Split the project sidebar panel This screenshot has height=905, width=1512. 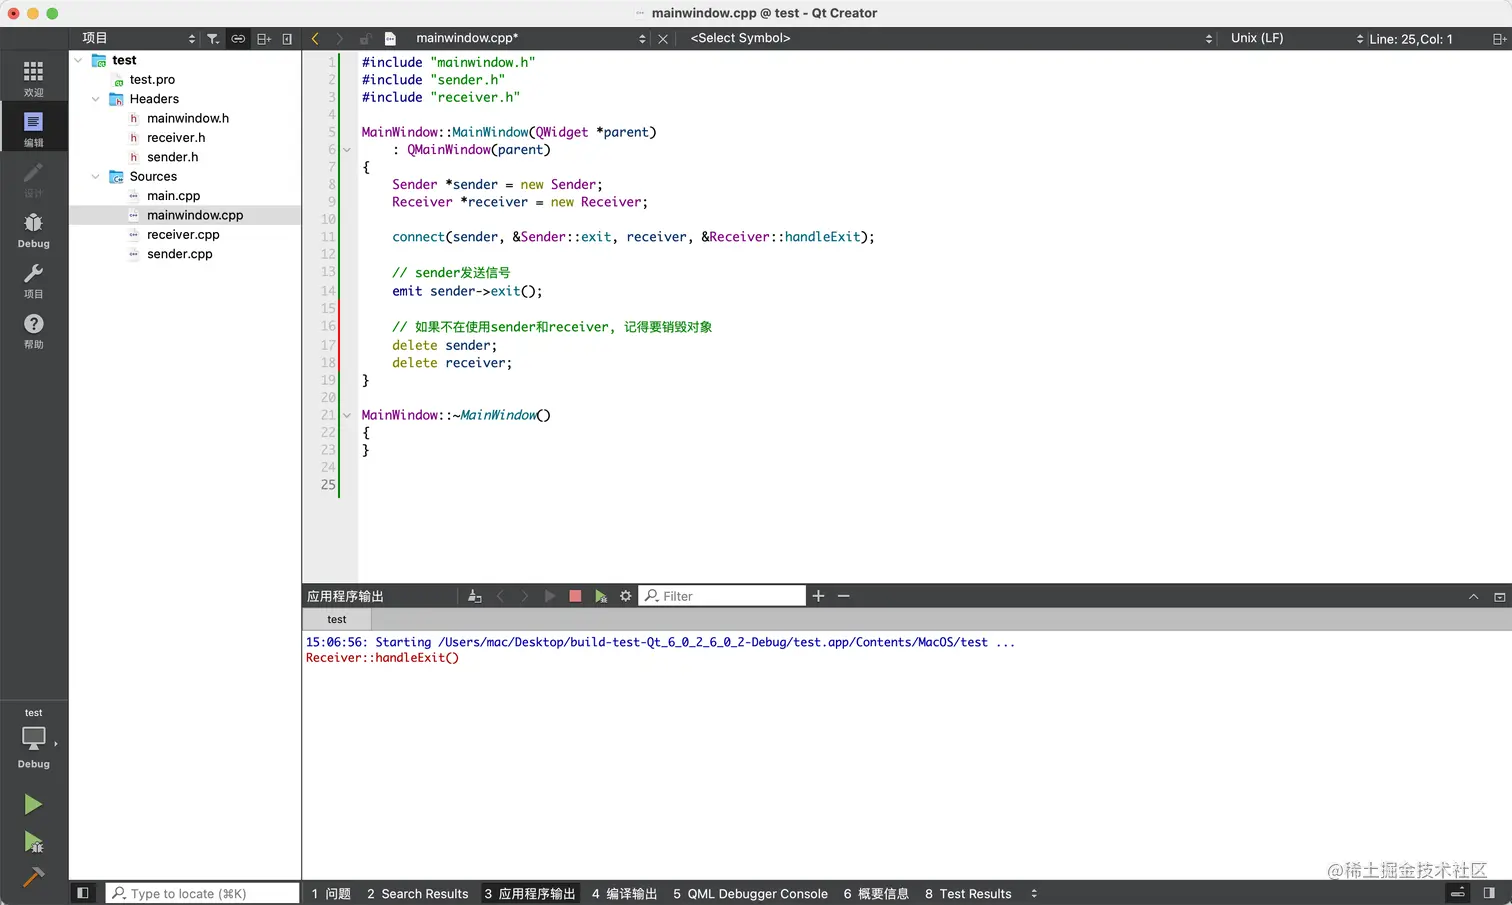264,39
